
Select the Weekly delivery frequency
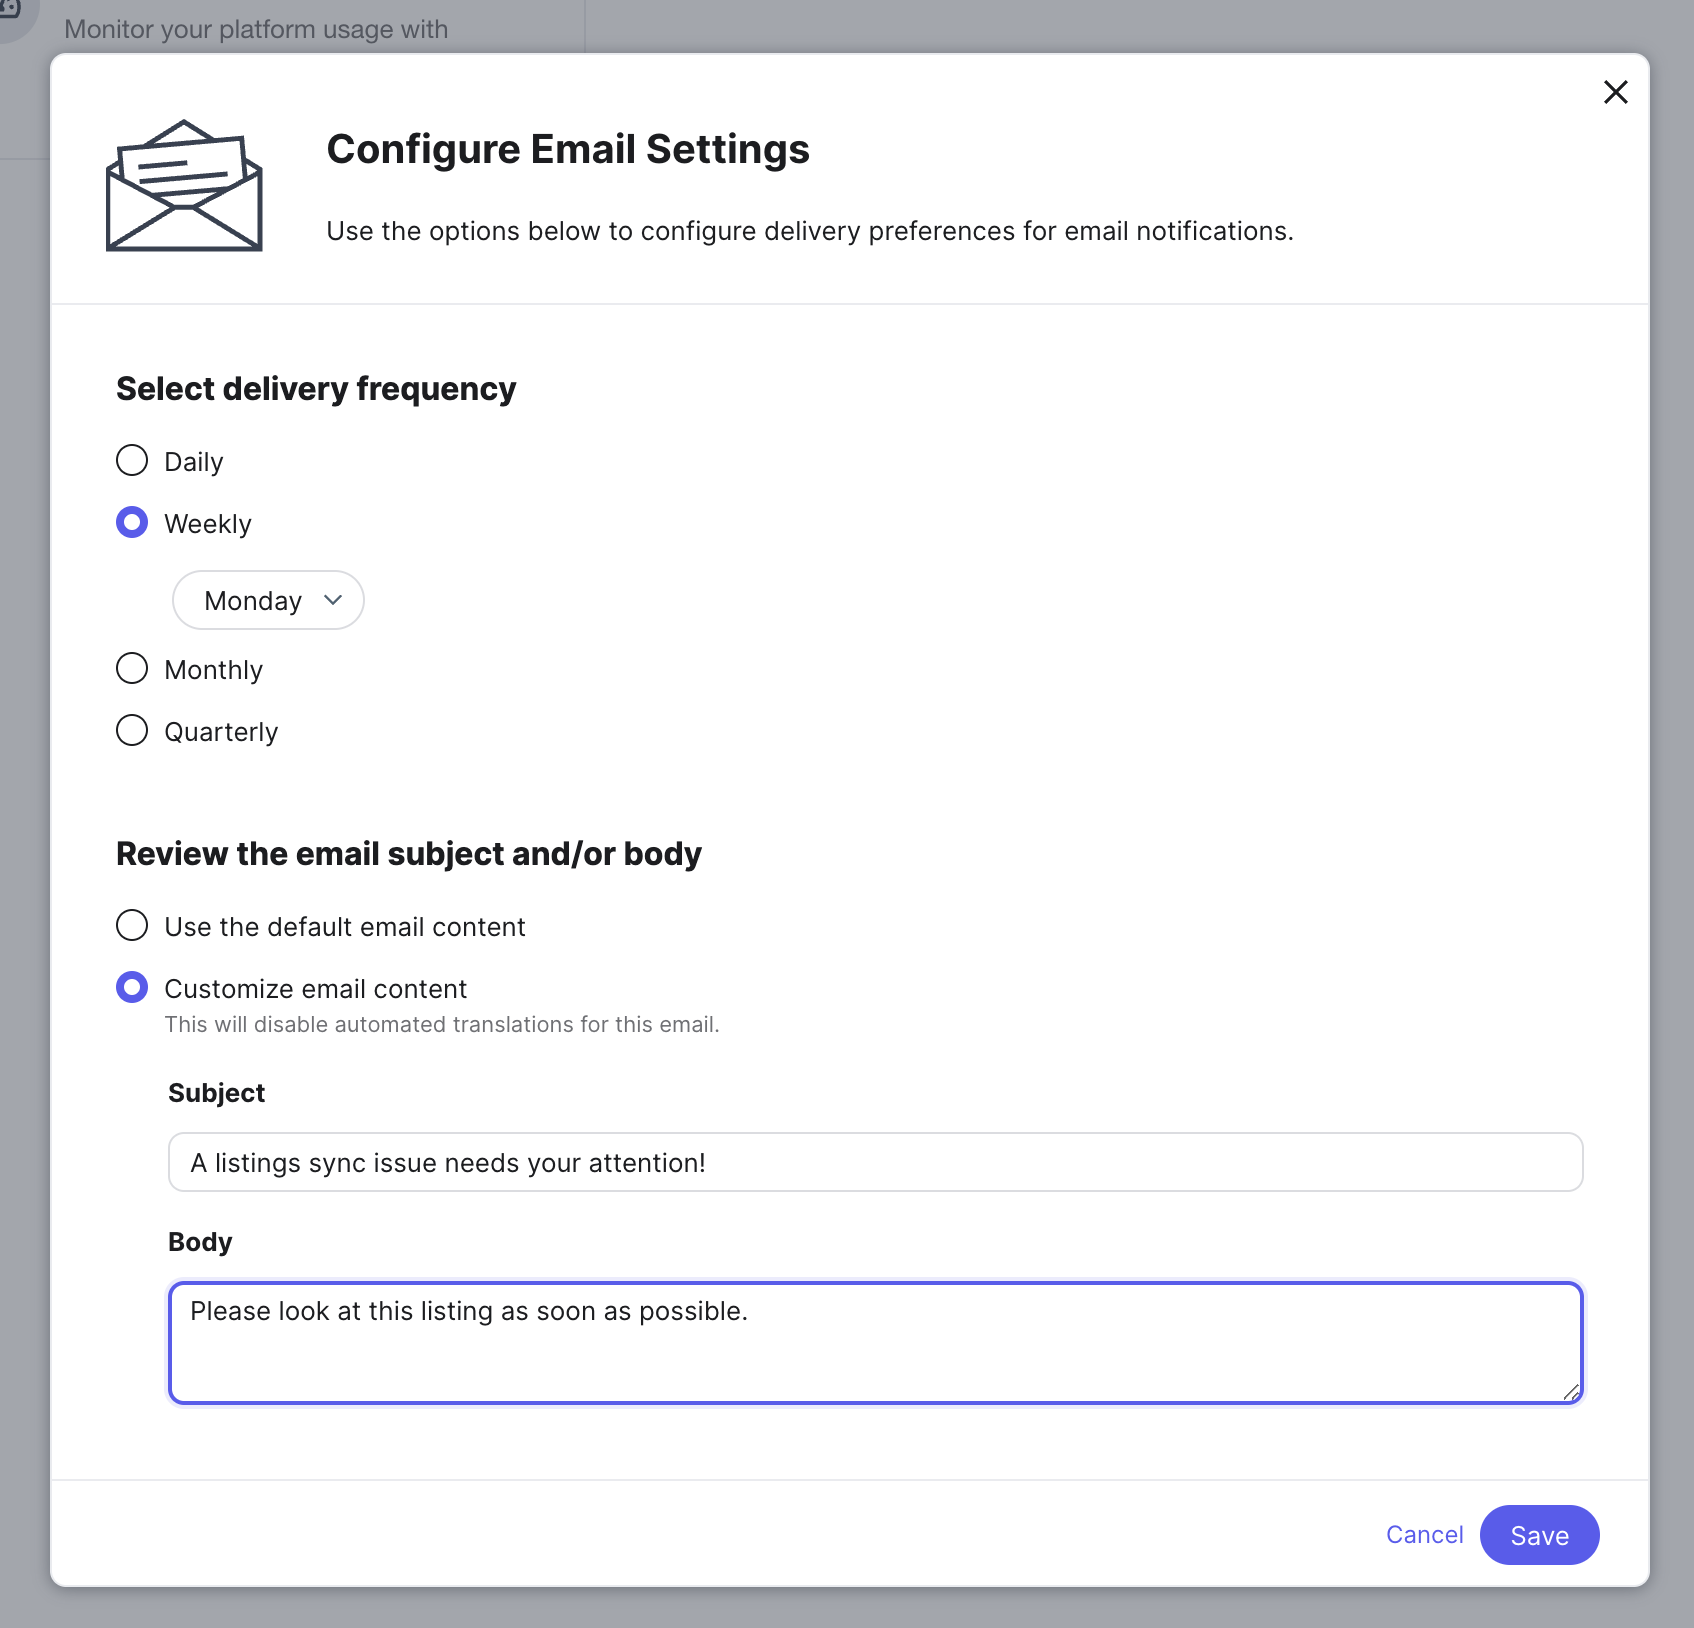point(131,522)
